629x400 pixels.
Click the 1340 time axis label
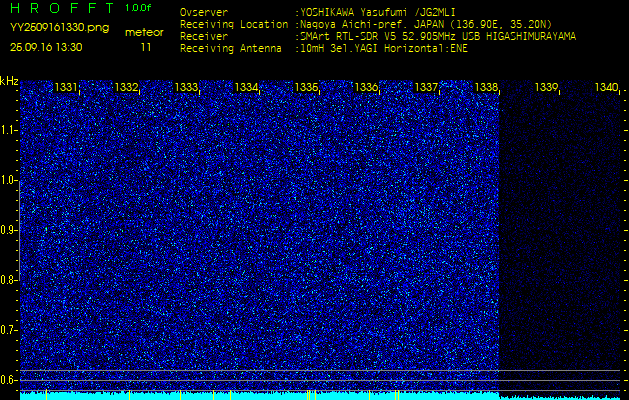[x=606, y=87]
